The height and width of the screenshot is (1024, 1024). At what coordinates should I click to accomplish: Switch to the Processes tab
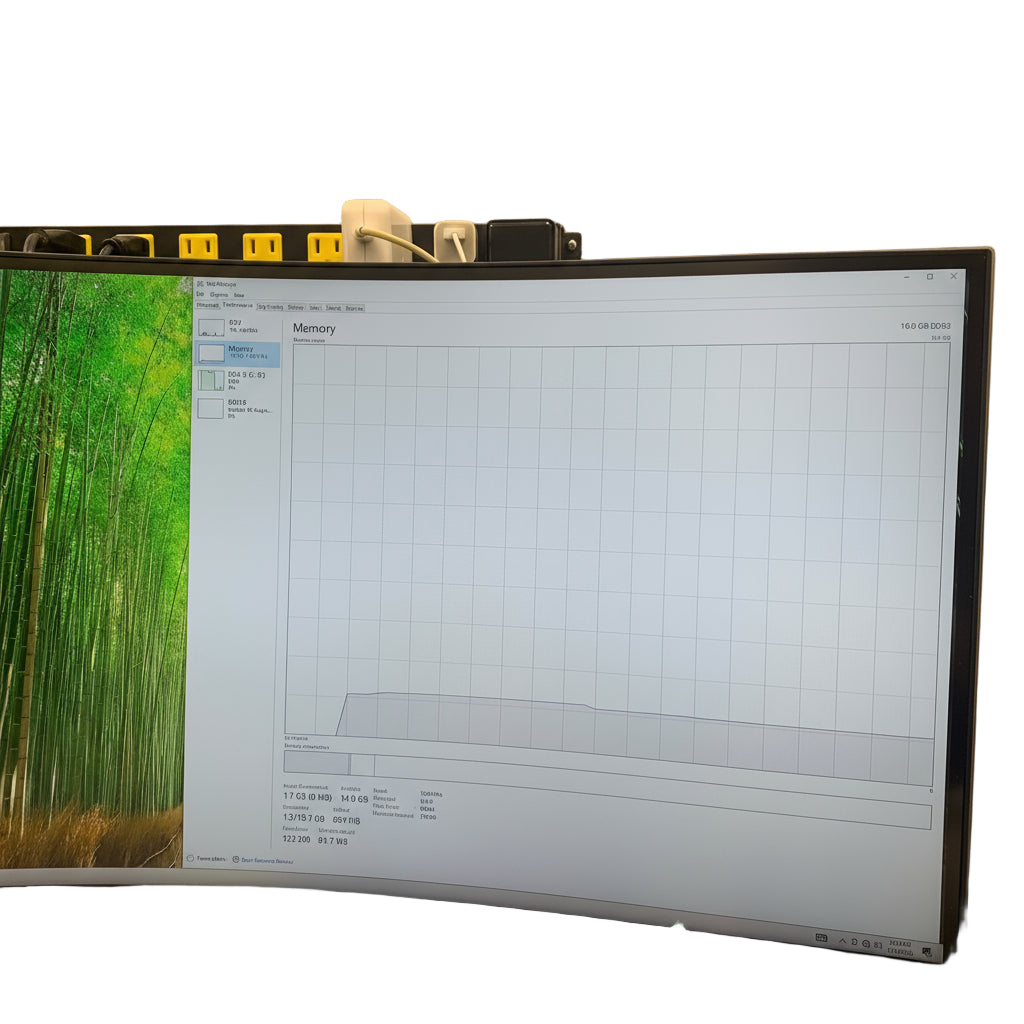[x=208, y=306]
